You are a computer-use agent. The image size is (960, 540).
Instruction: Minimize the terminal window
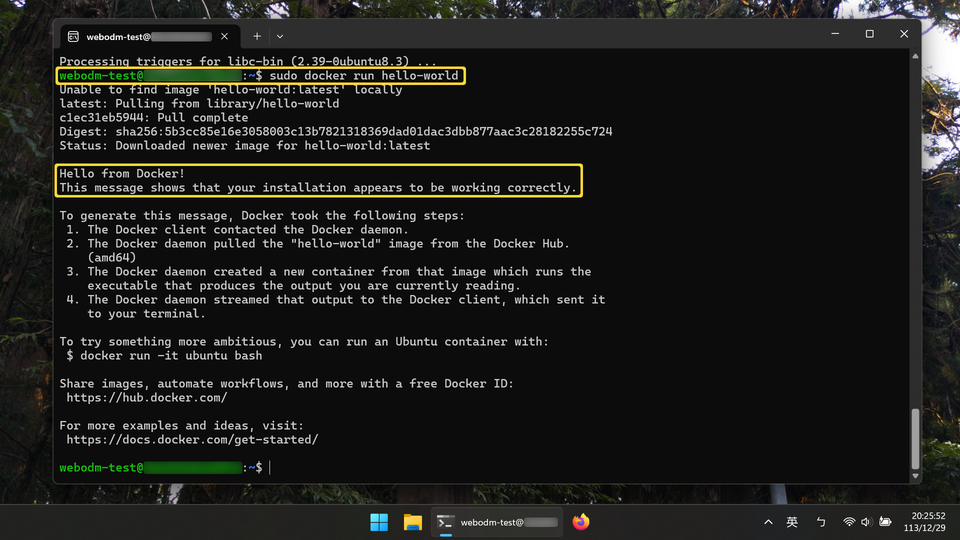click(835, 34)
